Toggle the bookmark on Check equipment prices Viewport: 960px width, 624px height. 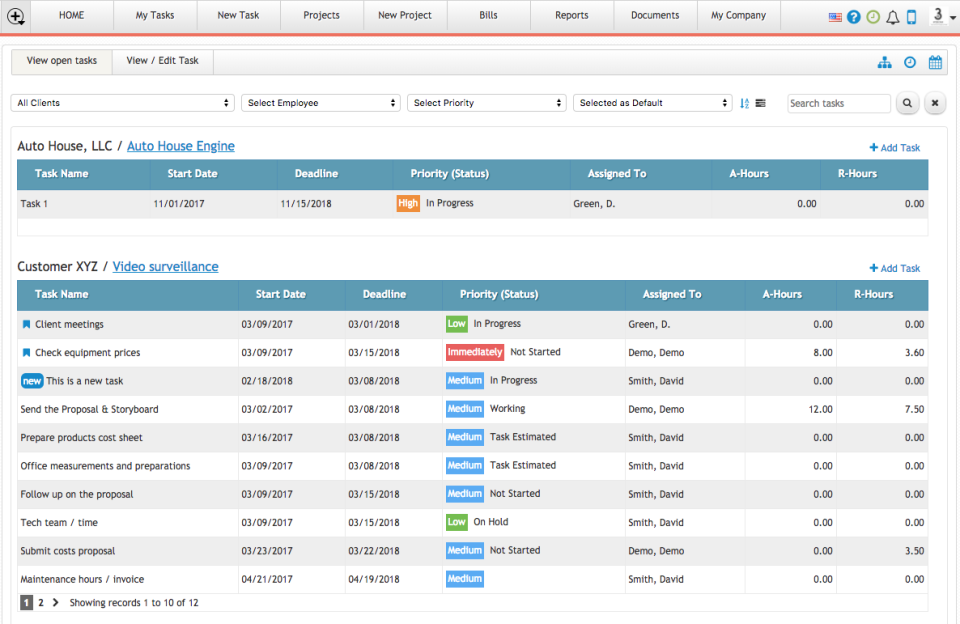click(27, 352)
